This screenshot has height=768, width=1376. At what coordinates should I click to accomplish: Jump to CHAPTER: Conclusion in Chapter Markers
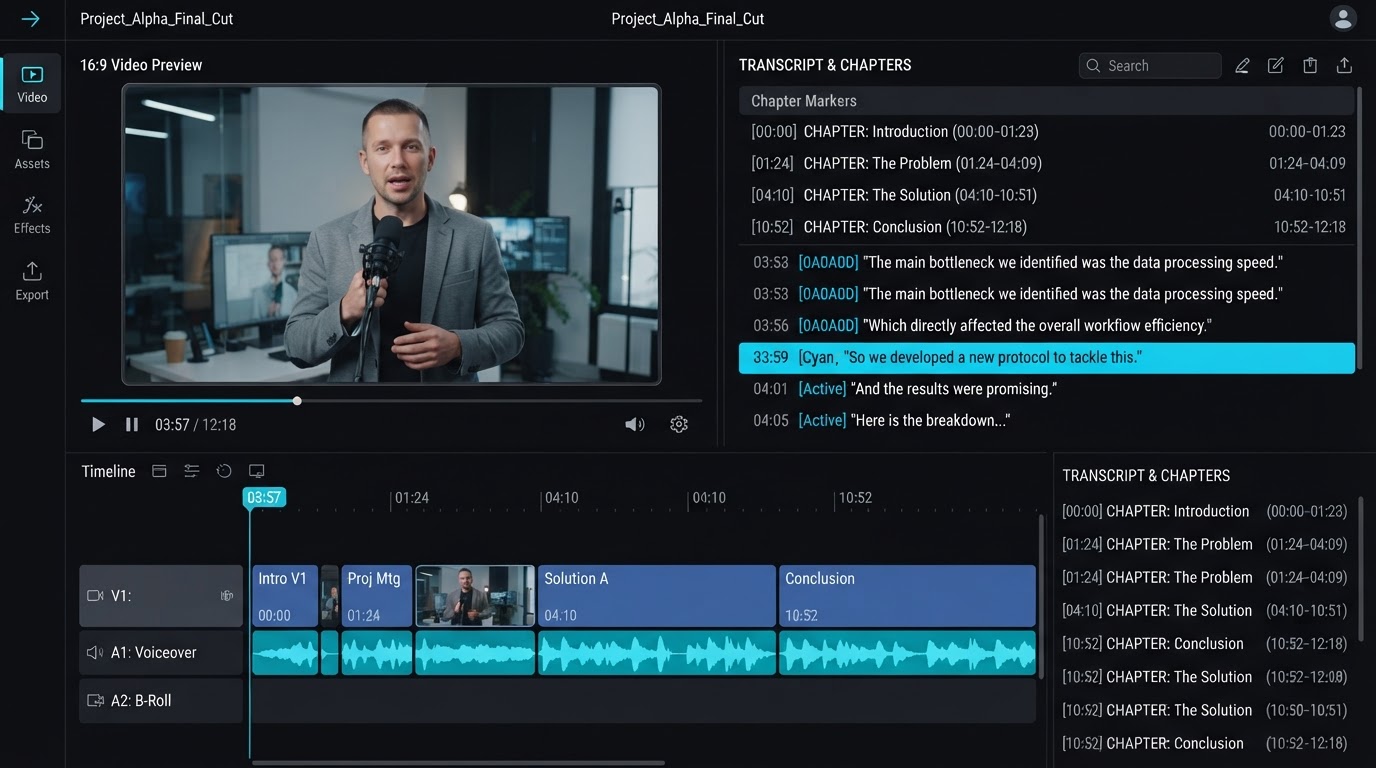1047,228
